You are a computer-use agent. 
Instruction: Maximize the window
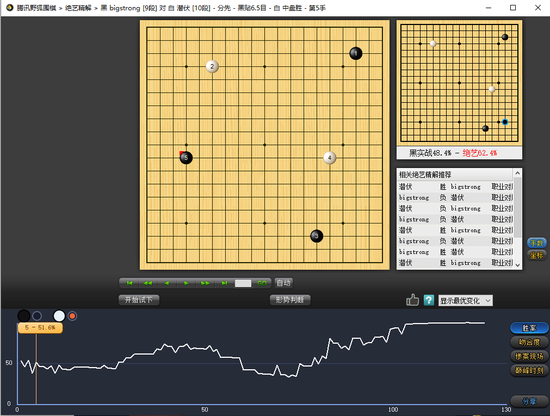coord(513,7)
